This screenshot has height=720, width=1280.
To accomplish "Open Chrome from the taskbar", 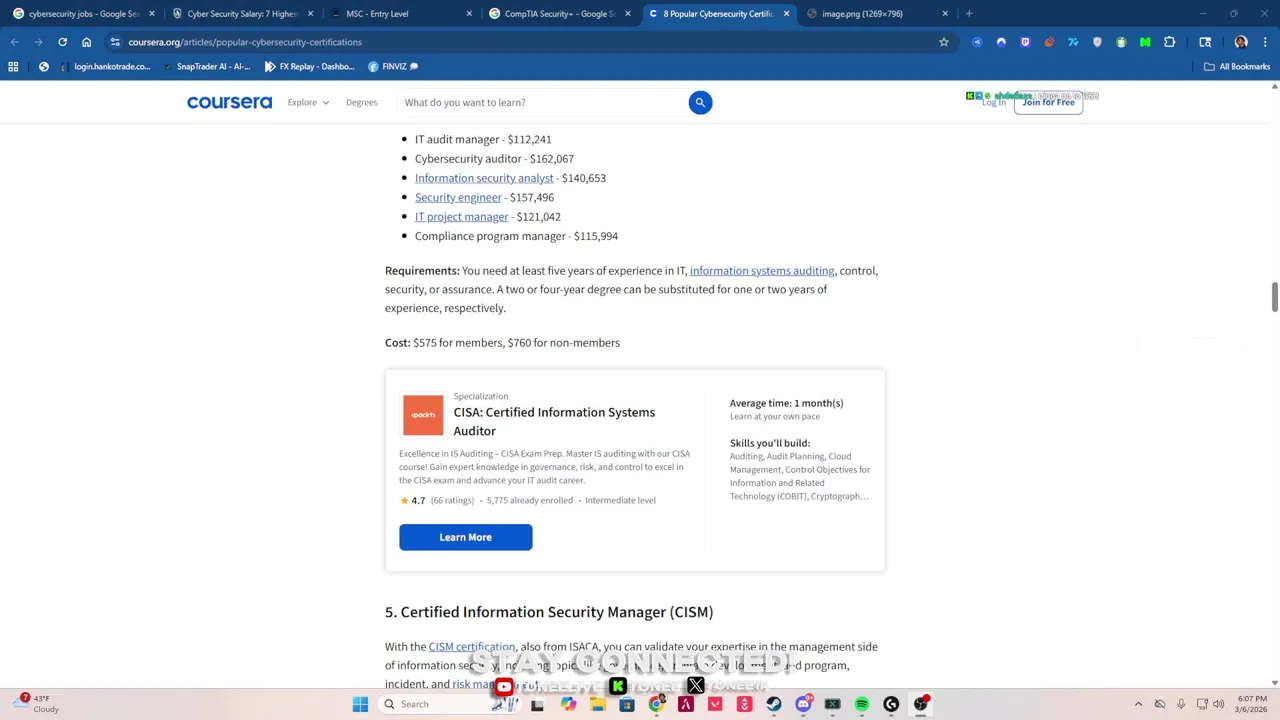I will (656, 704).
